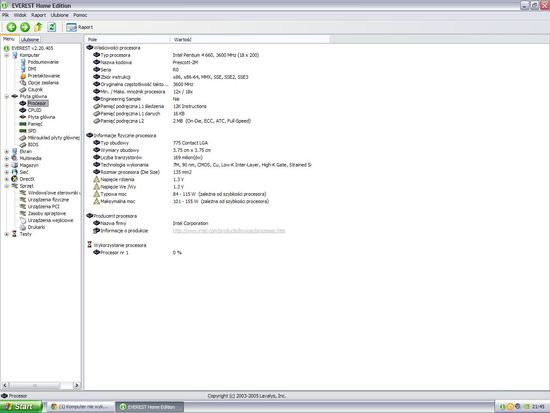Go up one level with Up arrow icon
This screenshot has width=550, height=413.
(38, 27)
